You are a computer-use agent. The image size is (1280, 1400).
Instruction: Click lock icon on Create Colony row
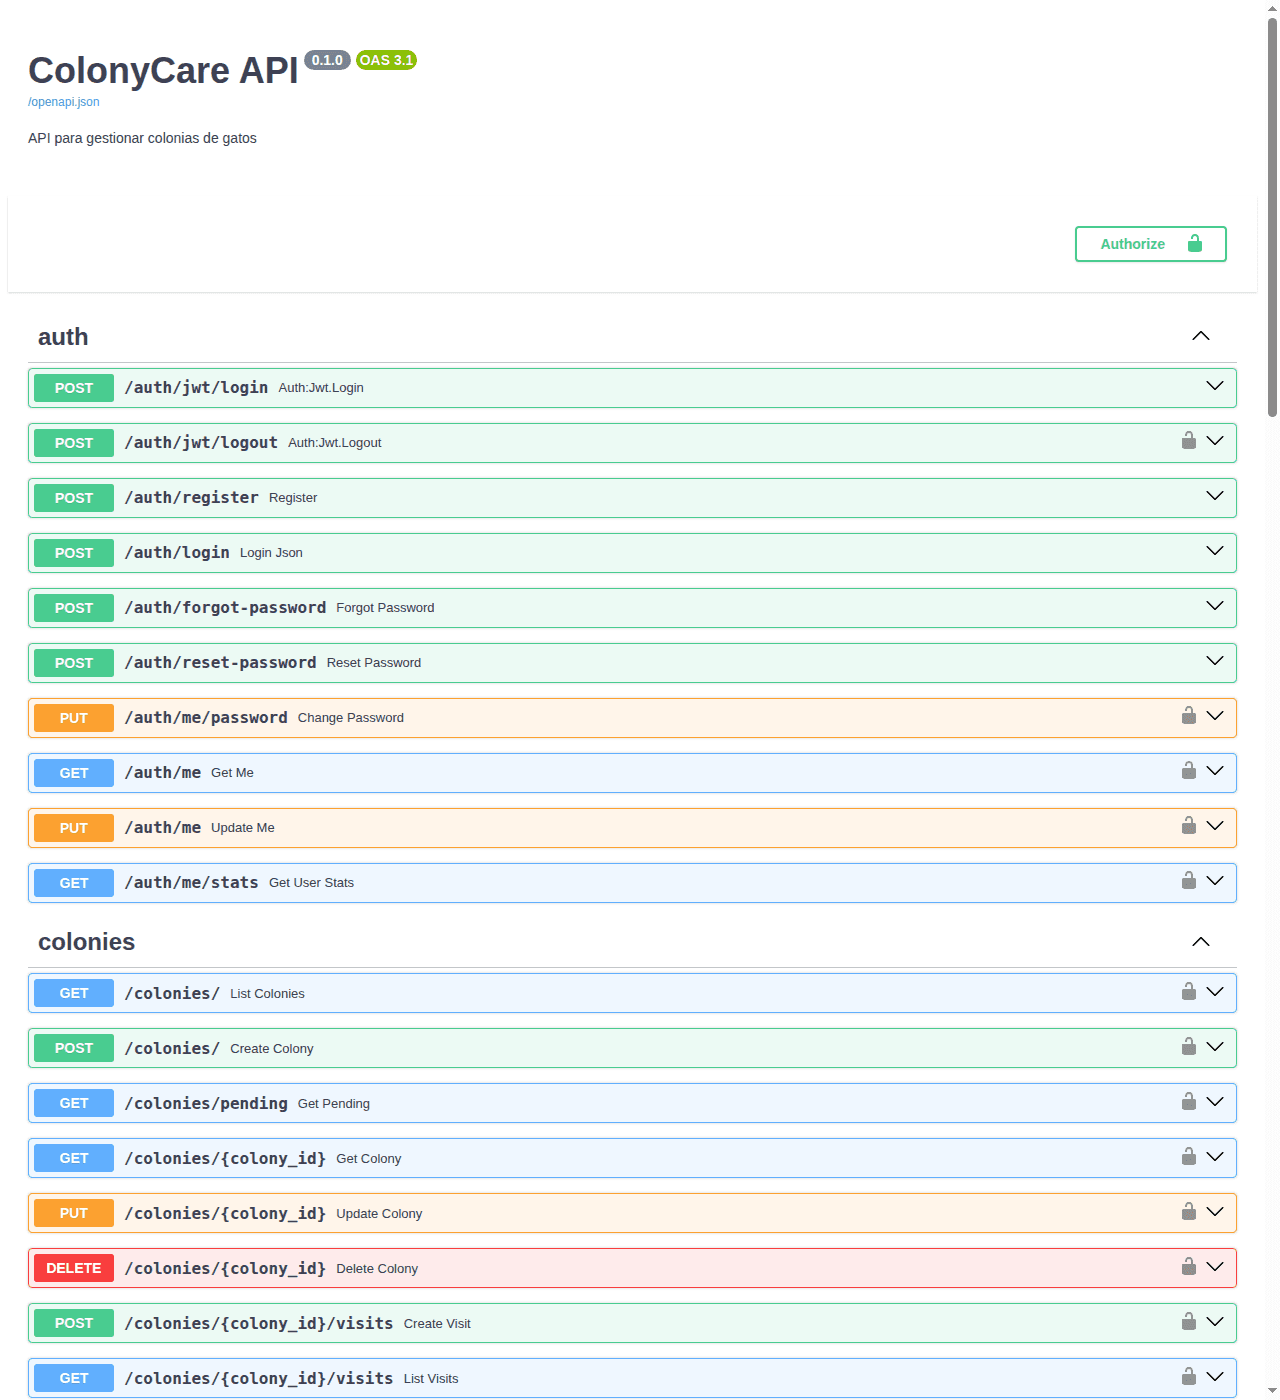point(1189,1046)
